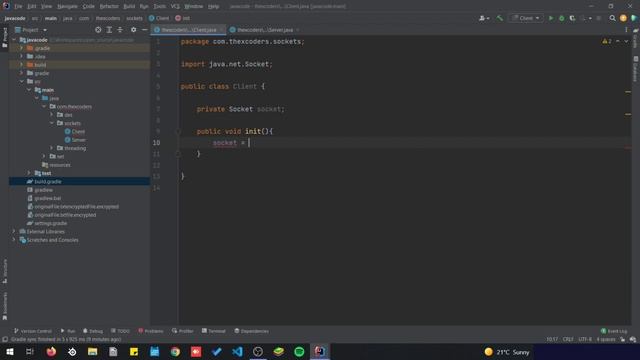The image size is (640, 360).
Task: Go to next highlighted error arrow
Action: click(x=626, y=41)
